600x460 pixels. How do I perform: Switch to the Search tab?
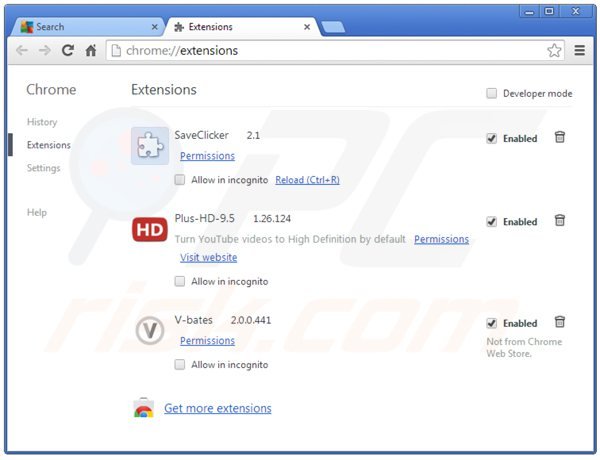pyautogui.click(x=87, y=27)
